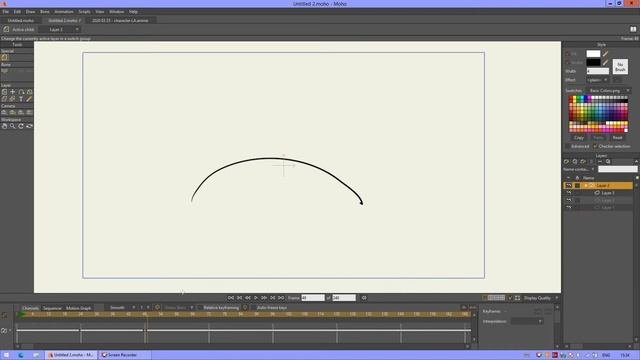Screen dimensions: 640x360
Task: Click the current Frame number field
Action: pyautogui.click(x=313, y=298)
